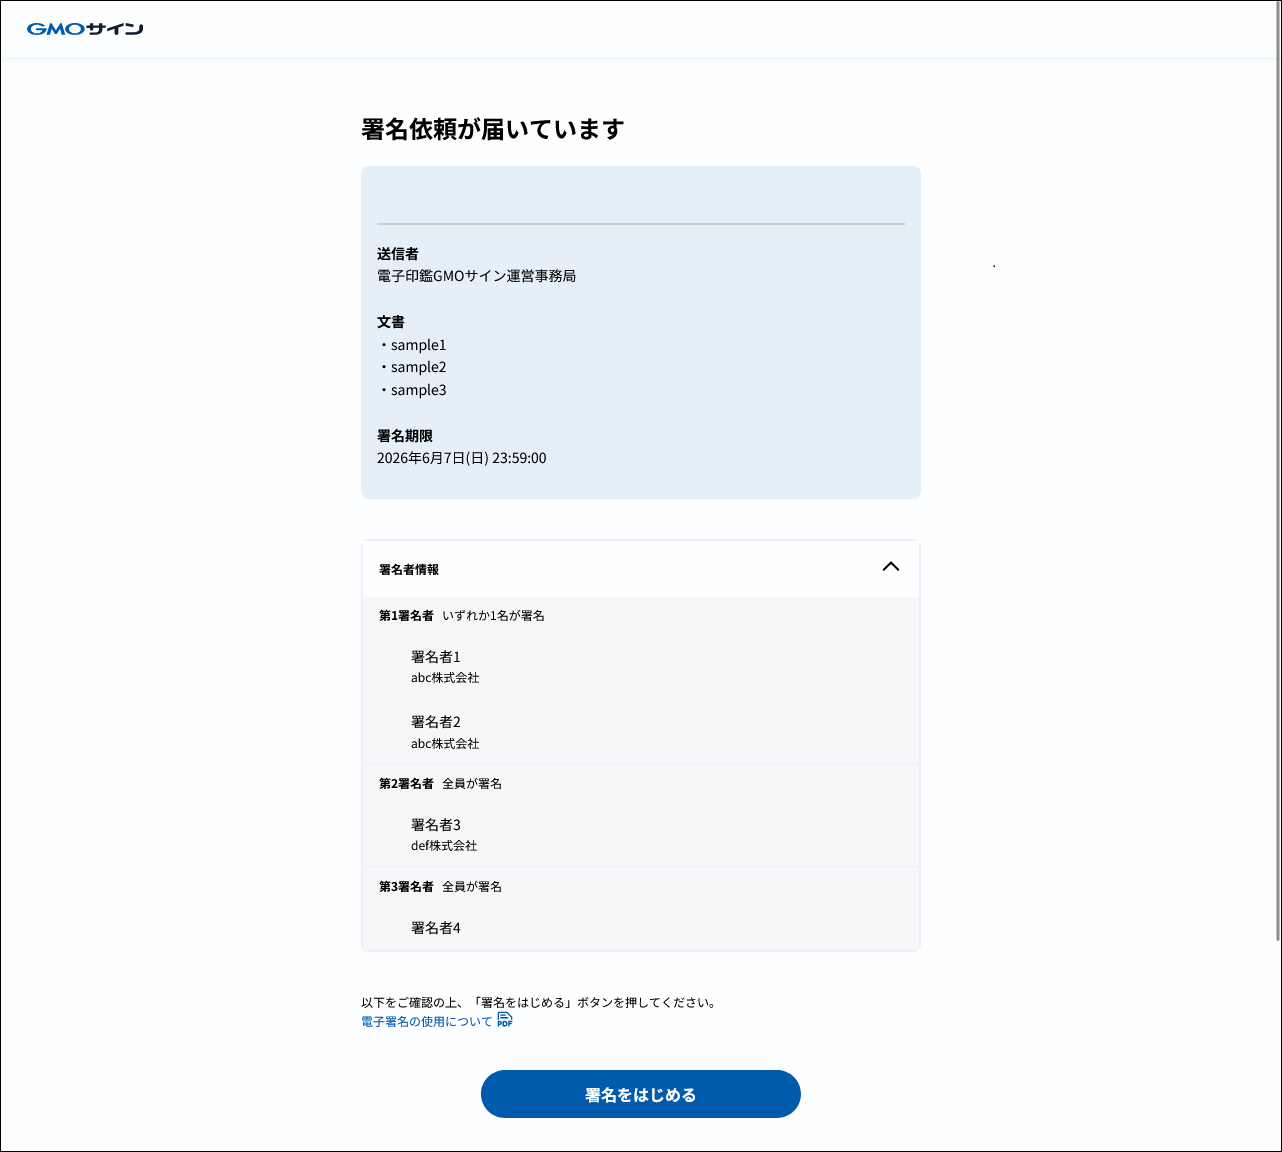Click the 送信者 label
This screenshot has height=1152, width=1282.
point(398,254)
